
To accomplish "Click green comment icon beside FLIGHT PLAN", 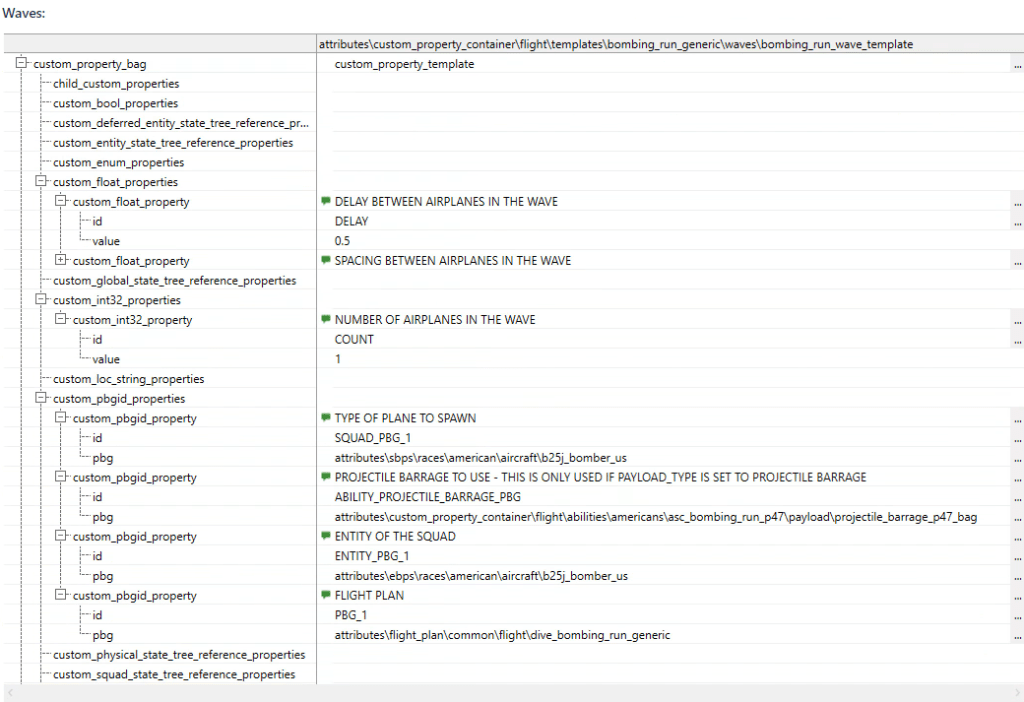I will tap(325, 596).
